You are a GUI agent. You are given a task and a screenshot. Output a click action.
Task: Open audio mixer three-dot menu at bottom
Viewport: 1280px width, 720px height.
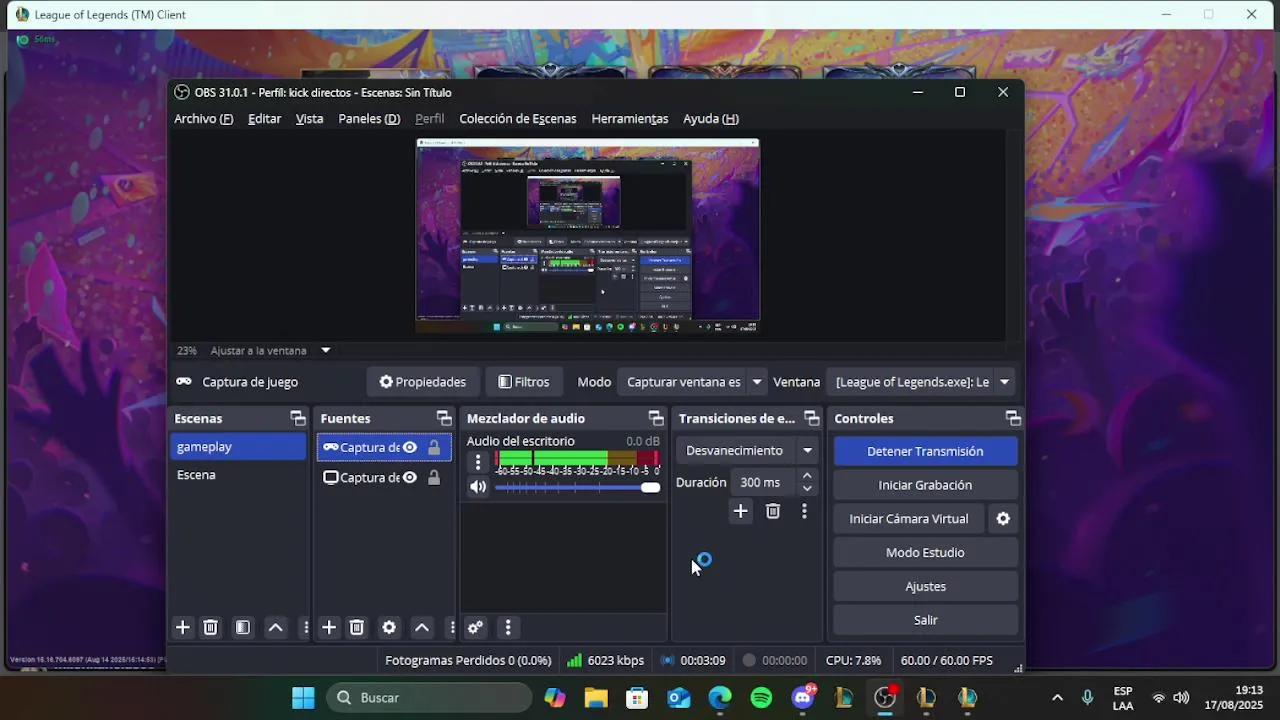point(508,627)
